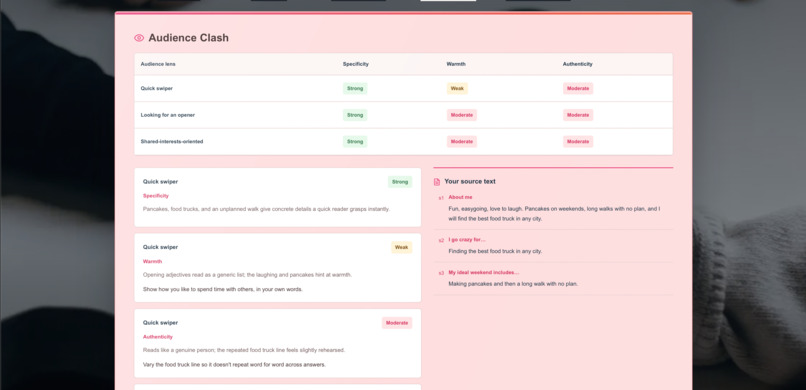The width and height of the screenshot is (806, 390).
Task: Click the answer 'Finding the best food truck in any city.'
Action: click(x=495, y=251)
